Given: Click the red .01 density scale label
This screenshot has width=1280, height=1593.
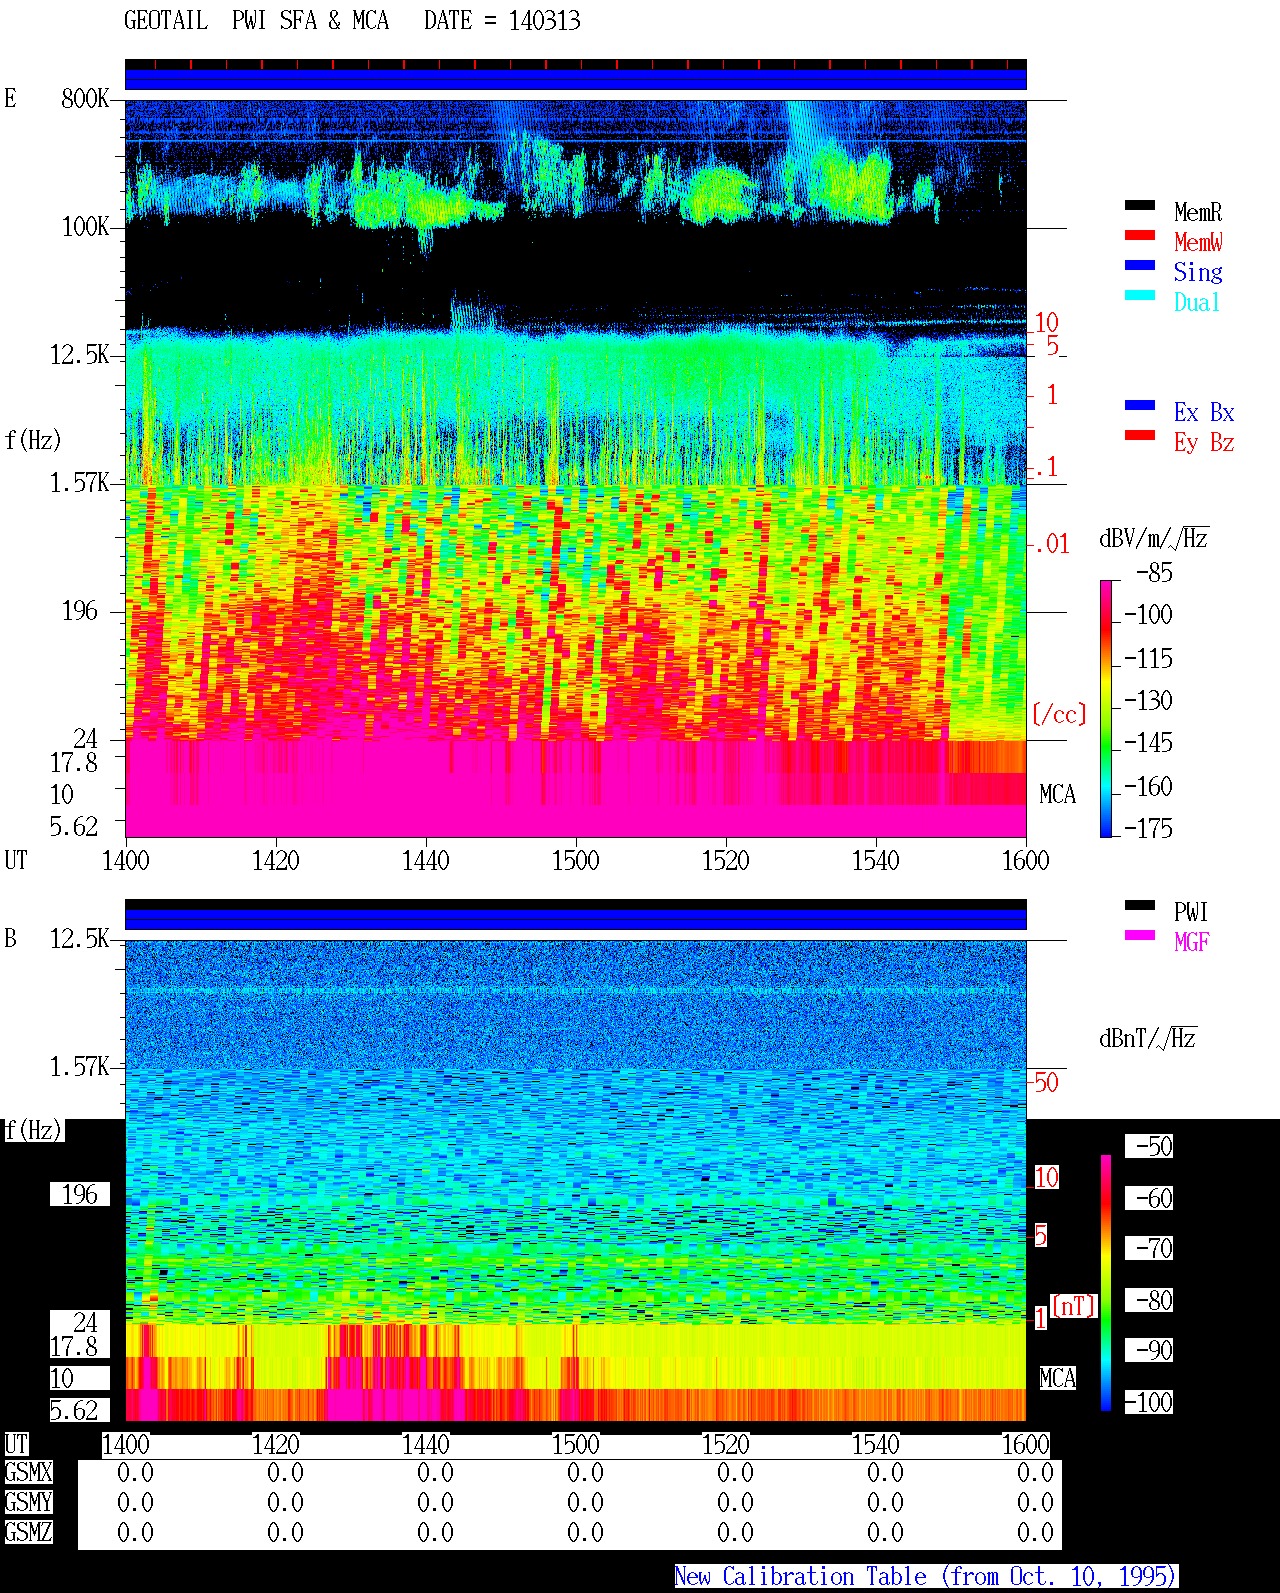Looking at the screenshot, I should 1052,545.
